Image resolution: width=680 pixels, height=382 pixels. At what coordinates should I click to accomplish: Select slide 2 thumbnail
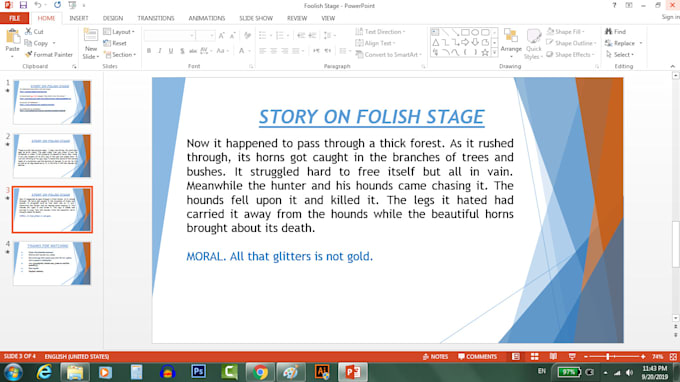52,156
